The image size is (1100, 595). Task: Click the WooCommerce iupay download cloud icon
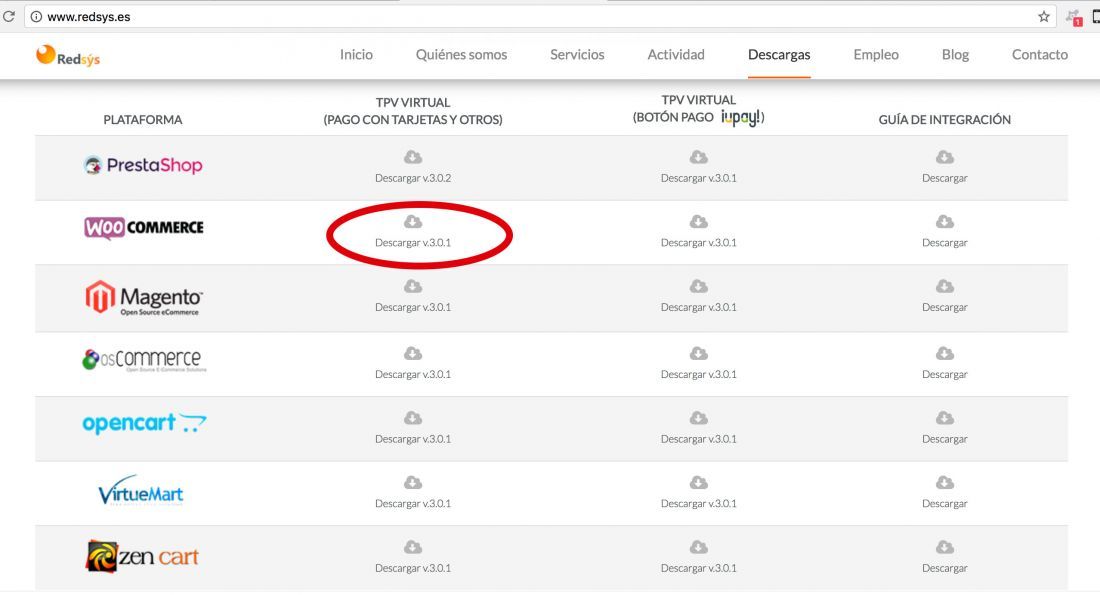699,222
